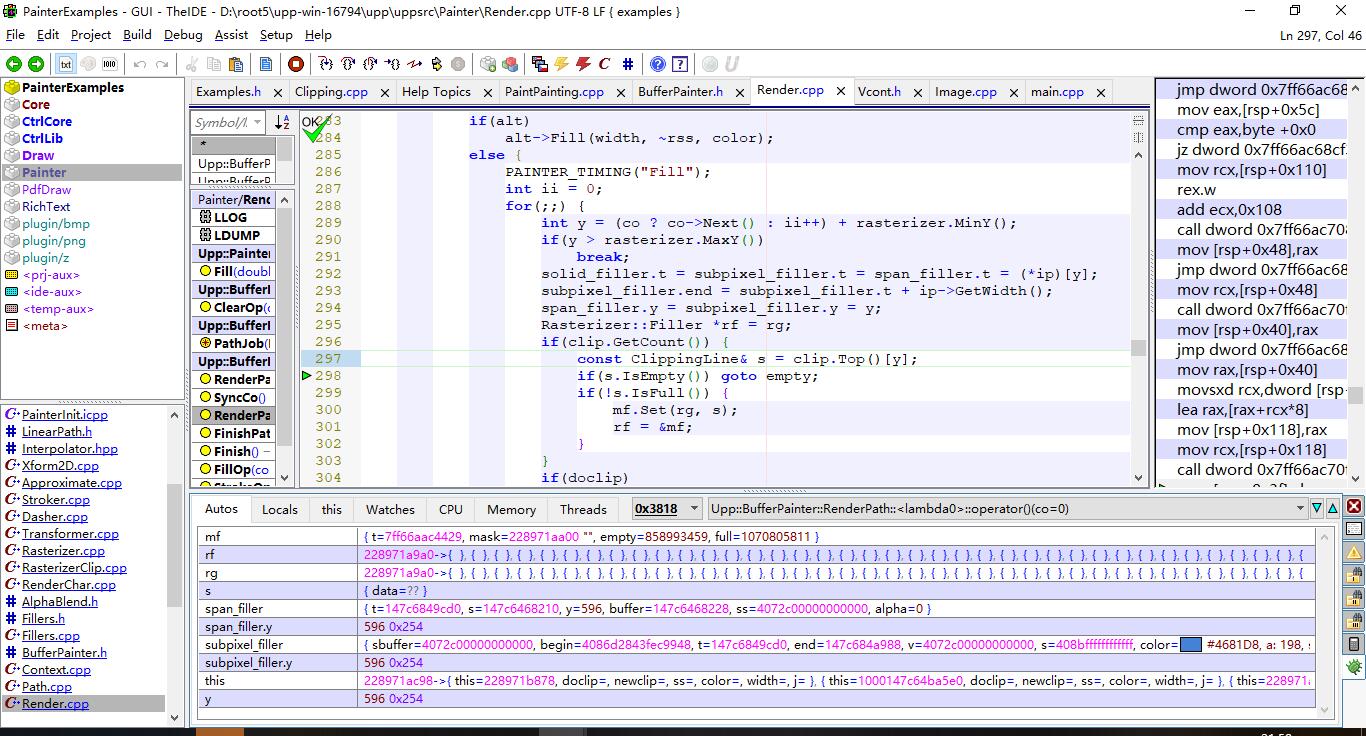Click the green back navigation arrow
Screen dimensions: 1366x736
[14, 64]
